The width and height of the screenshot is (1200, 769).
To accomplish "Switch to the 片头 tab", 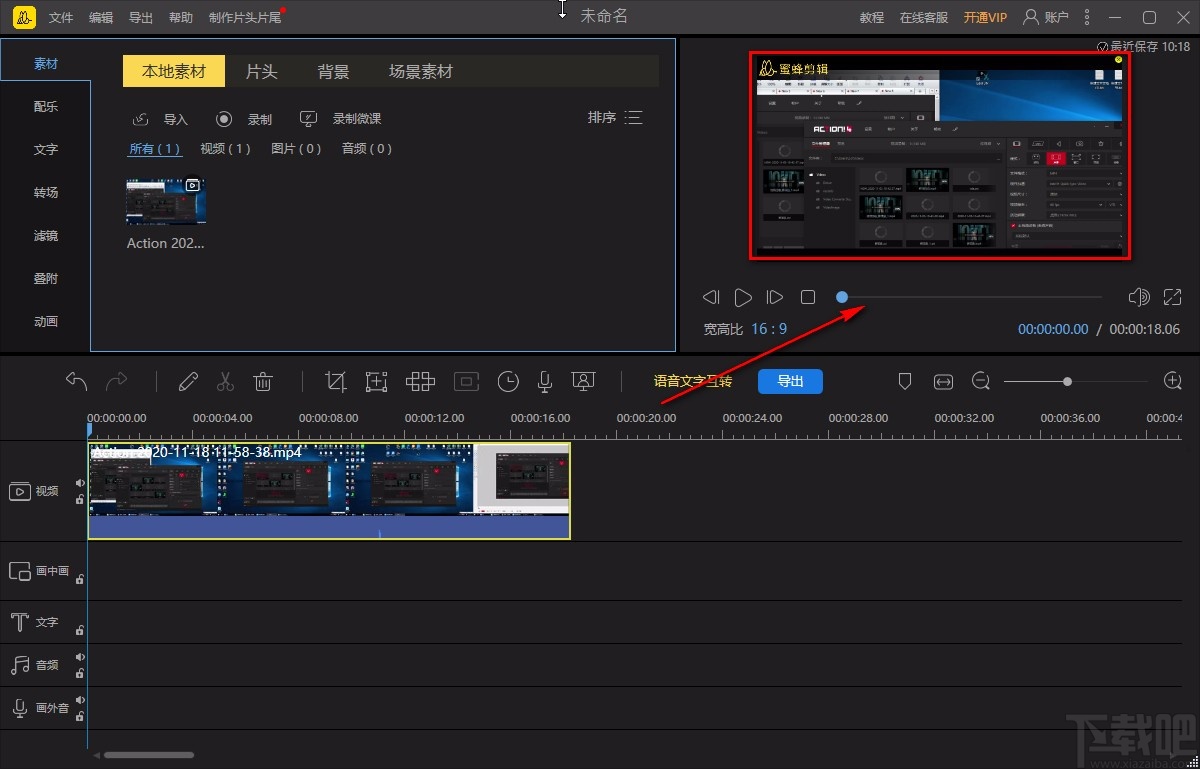I will click(x=261, y=72).
